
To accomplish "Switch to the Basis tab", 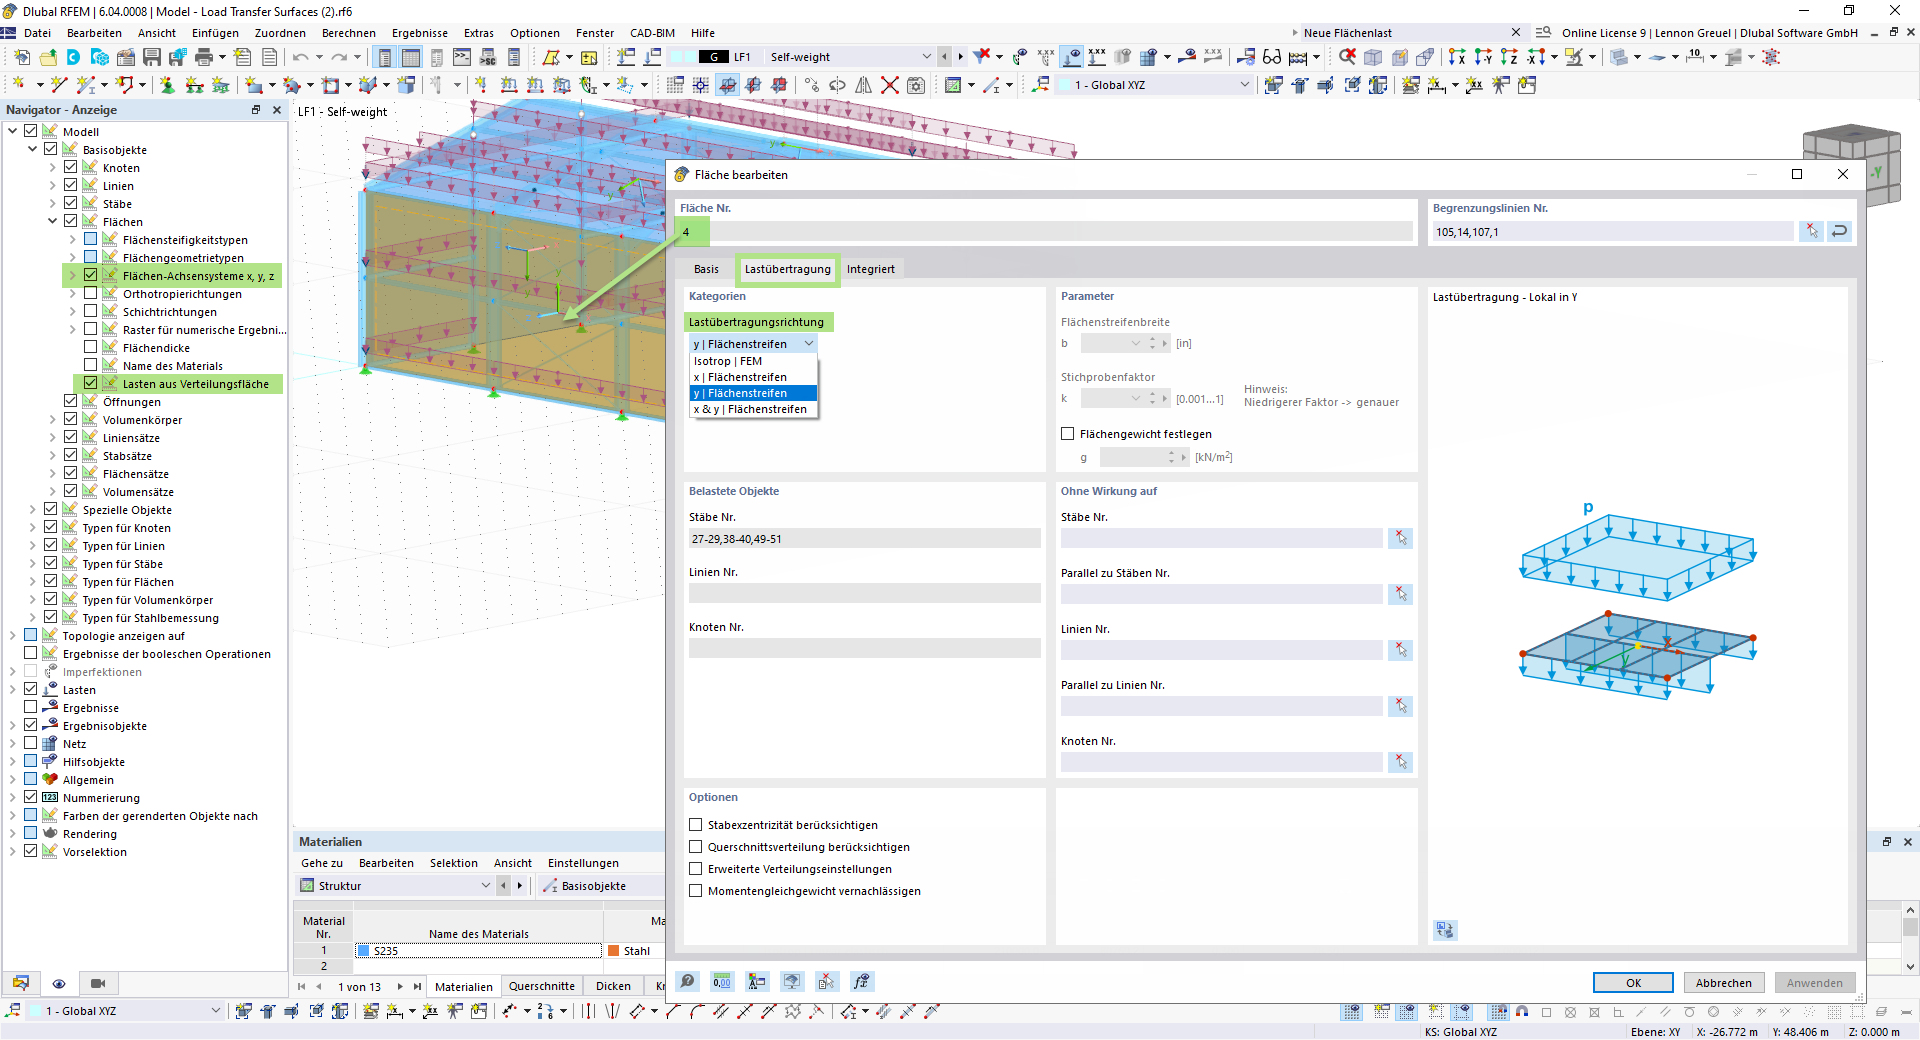I will pyautogui.click(x=706, y=269).
